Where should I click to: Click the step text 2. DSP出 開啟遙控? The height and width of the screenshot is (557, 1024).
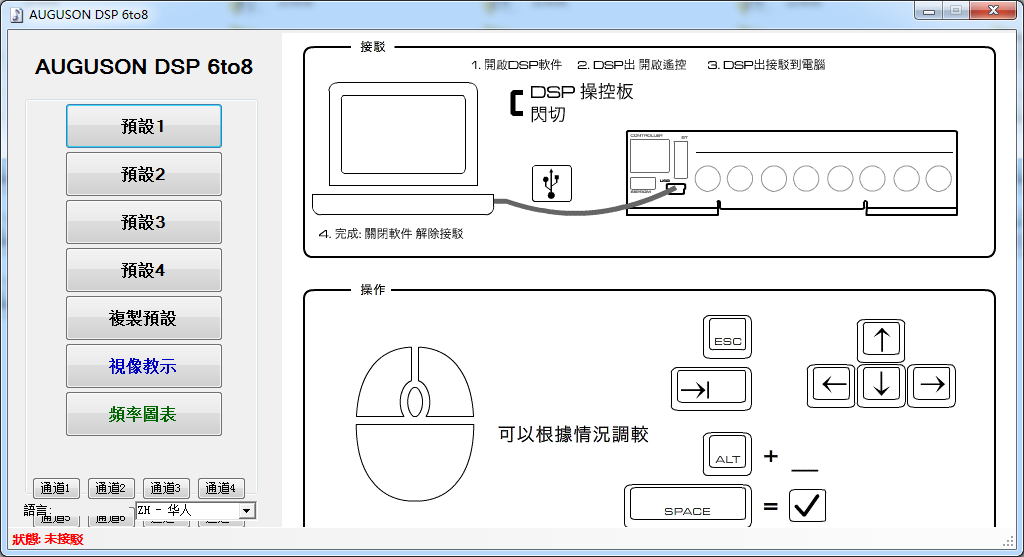[632, 65]
